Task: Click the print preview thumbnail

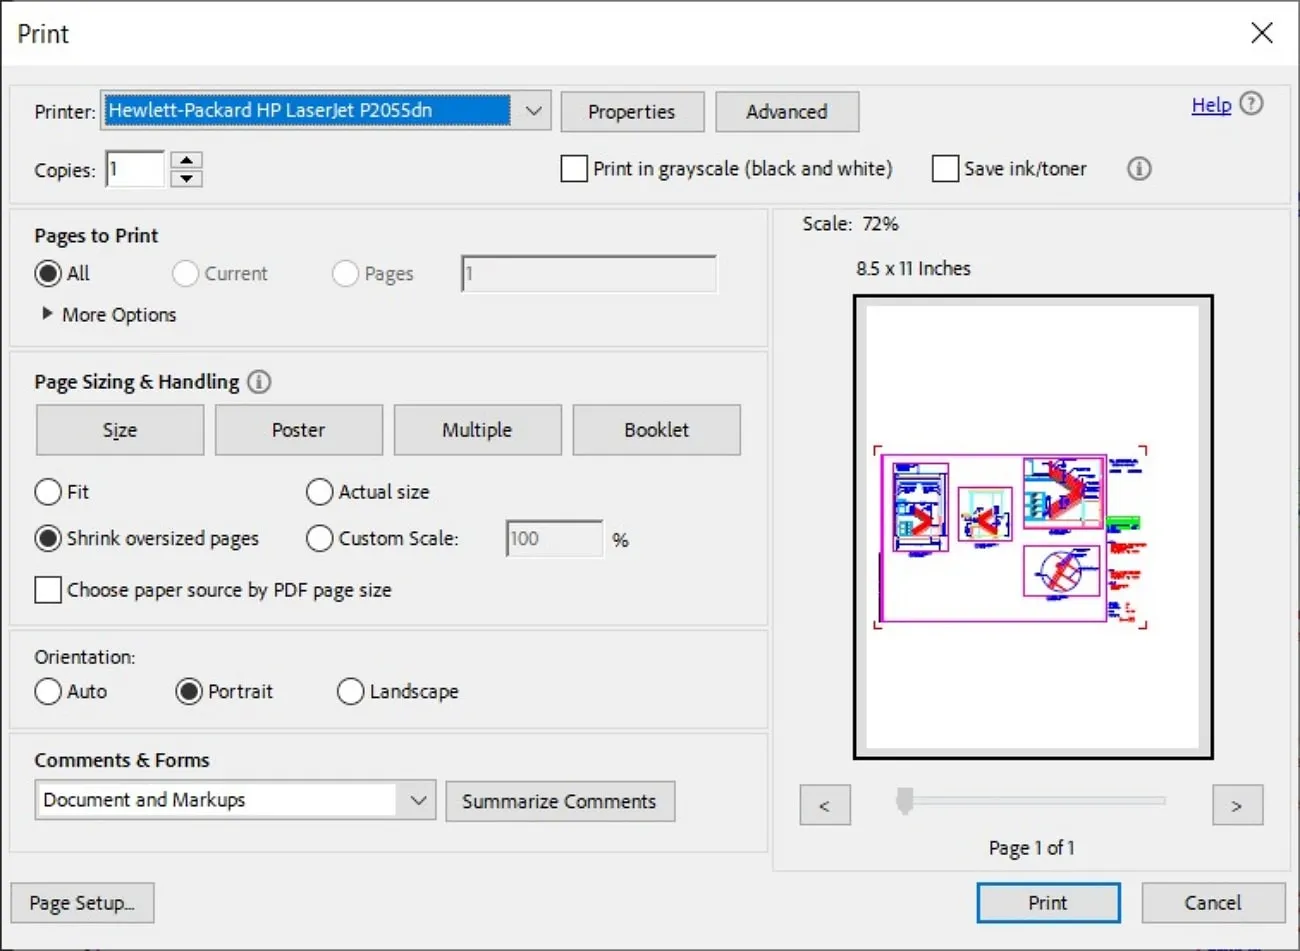Action: point(1033,527)
